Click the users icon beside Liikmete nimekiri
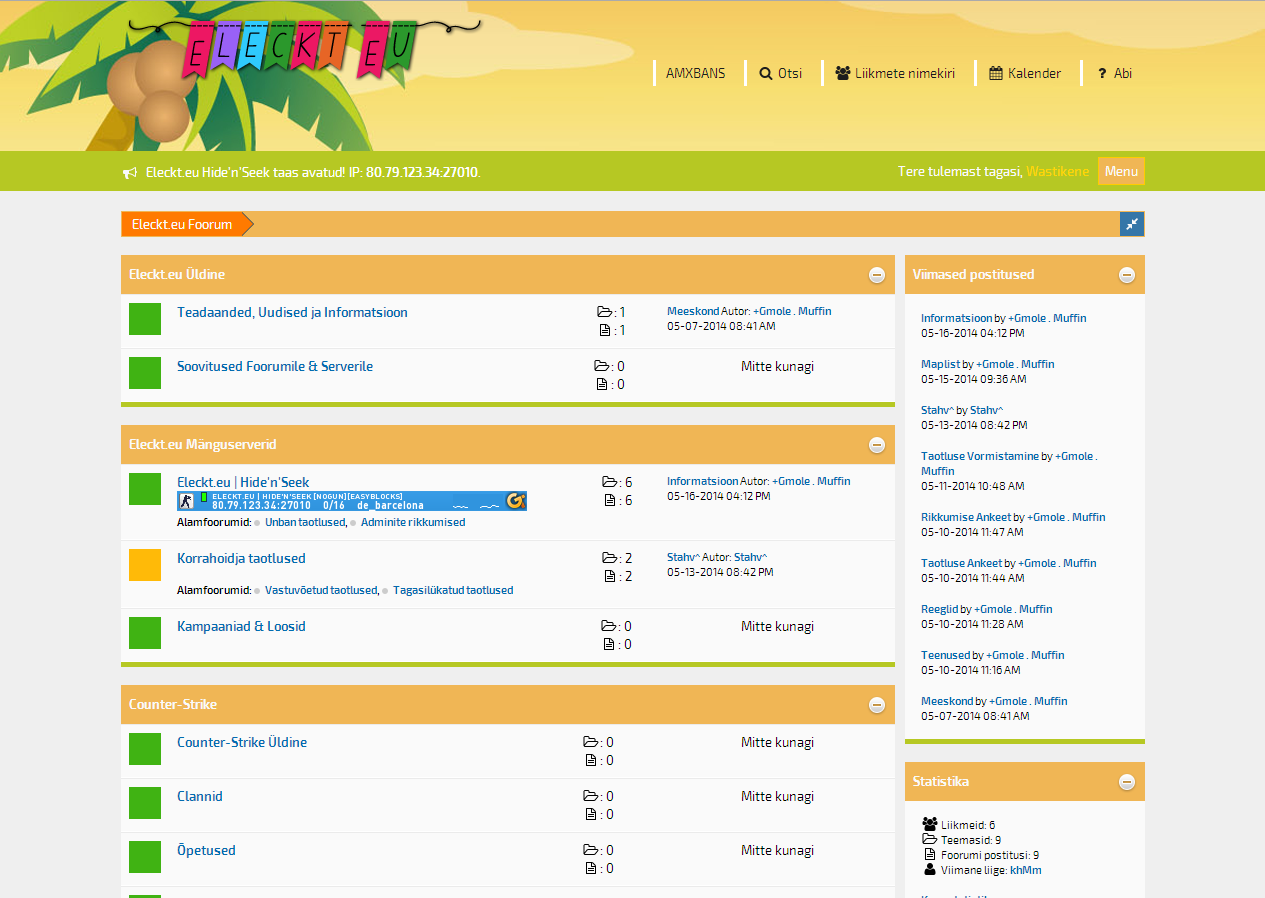This screenshot has height=898, width=1265. pyautogui.click(x=843, y=73)
